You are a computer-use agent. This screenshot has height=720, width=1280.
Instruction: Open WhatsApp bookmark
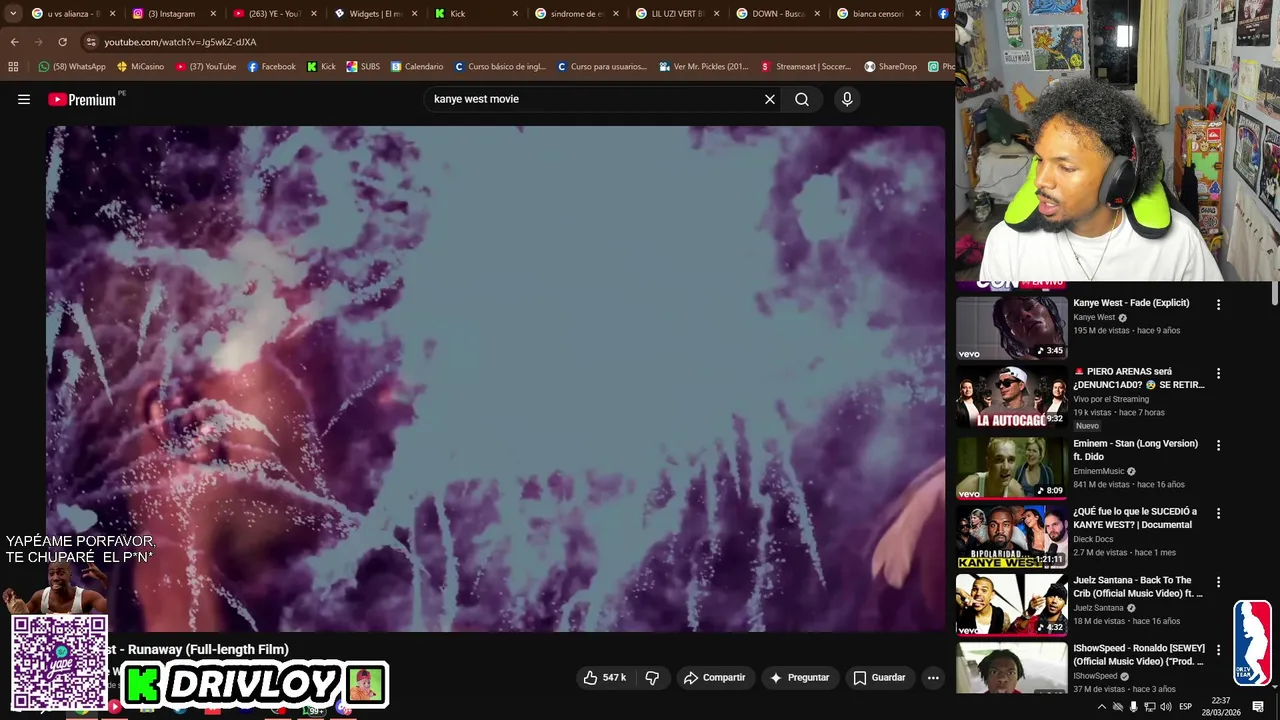[72, 67]
